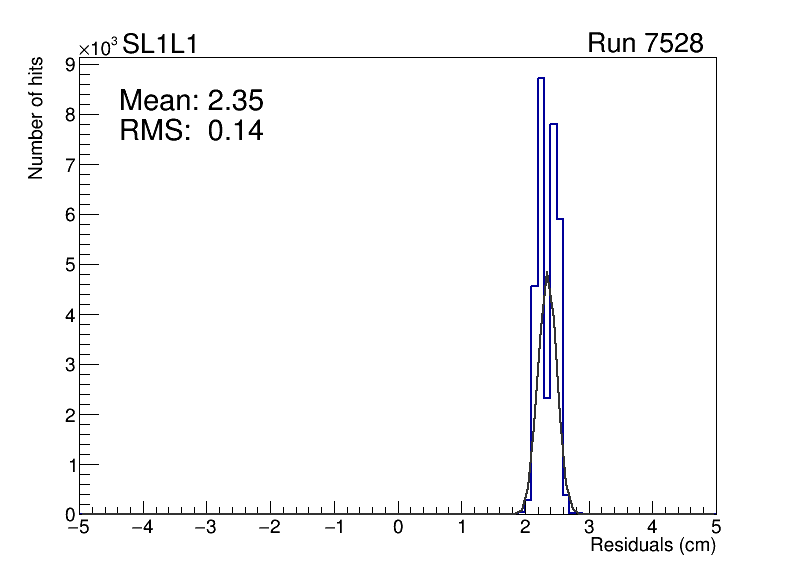Click the tallest histogram bin's top
The width and height of the screenshot is (796, 572).
[x=540, y=78]
